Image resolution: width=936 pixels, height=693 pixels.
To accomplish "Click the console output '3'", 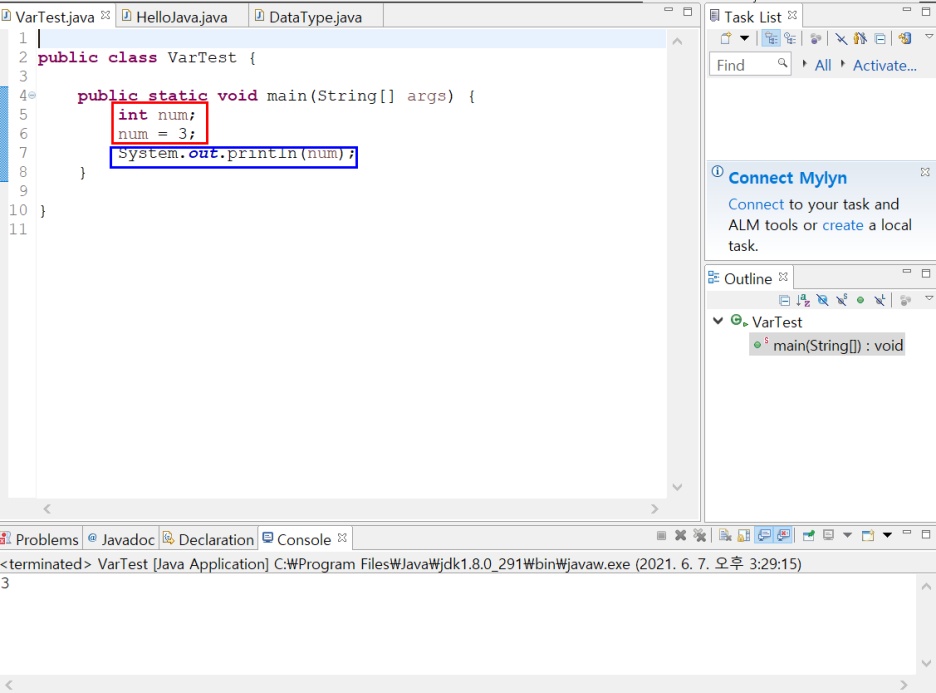I will tap(5, 583).
